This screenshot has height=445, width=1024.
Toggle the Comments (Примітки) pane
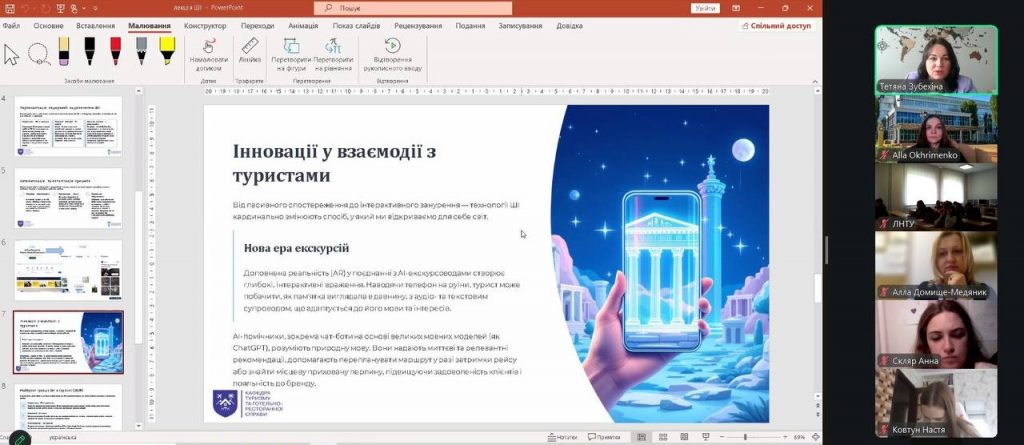coord(604,437)
